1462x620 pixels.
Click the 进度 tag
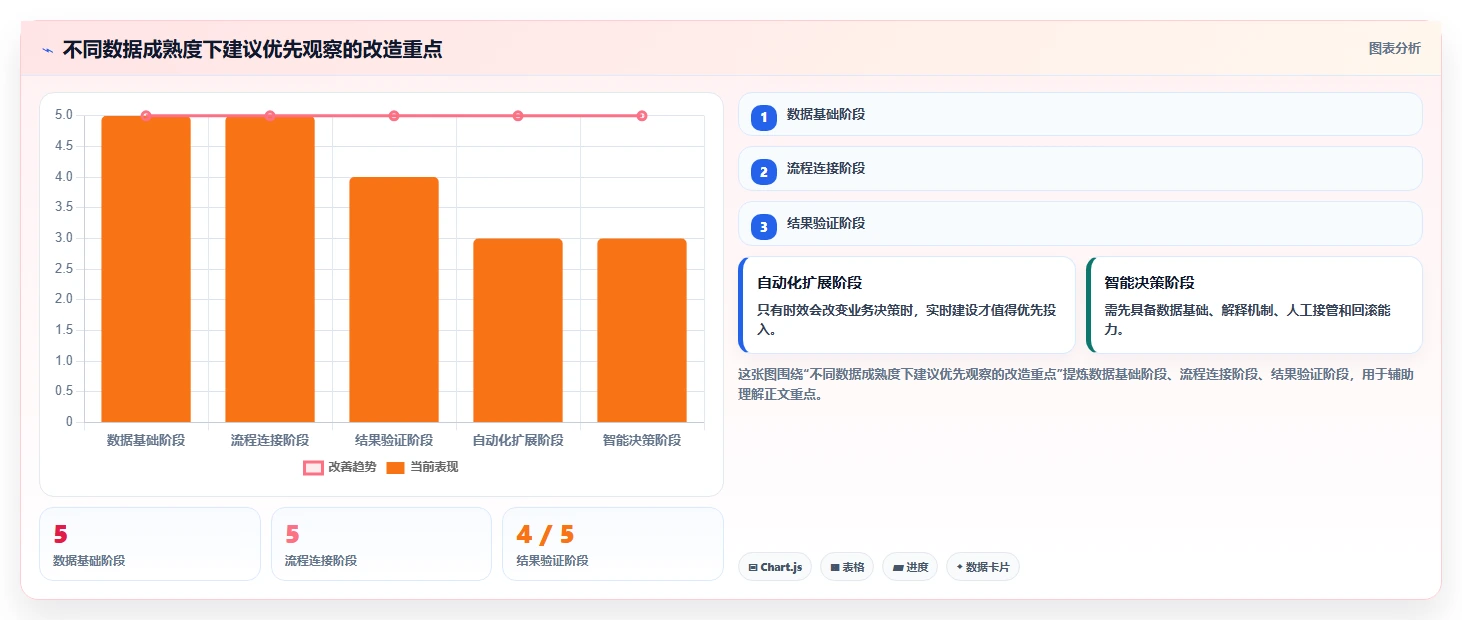(x=910, y=567)
